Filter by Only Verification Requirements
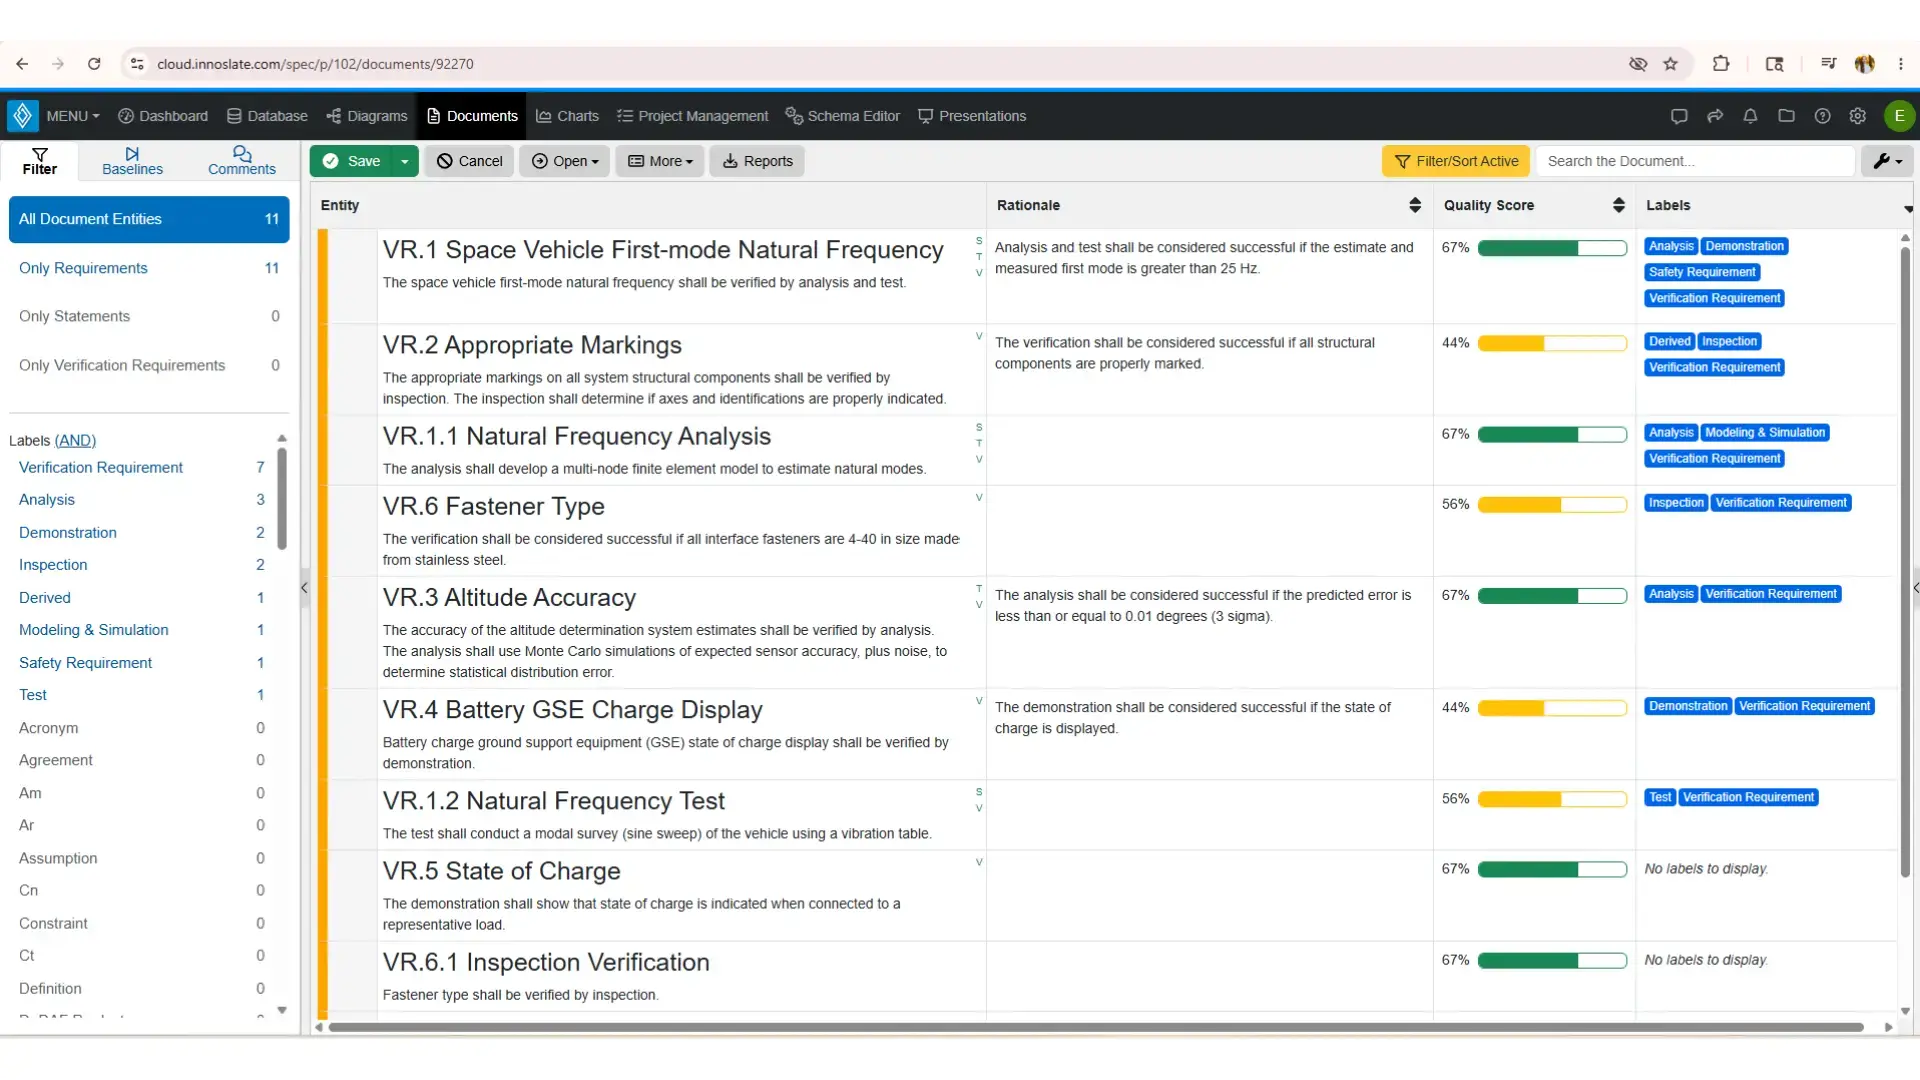This screenshot has width=1920, height=1080. click(149, 365)
